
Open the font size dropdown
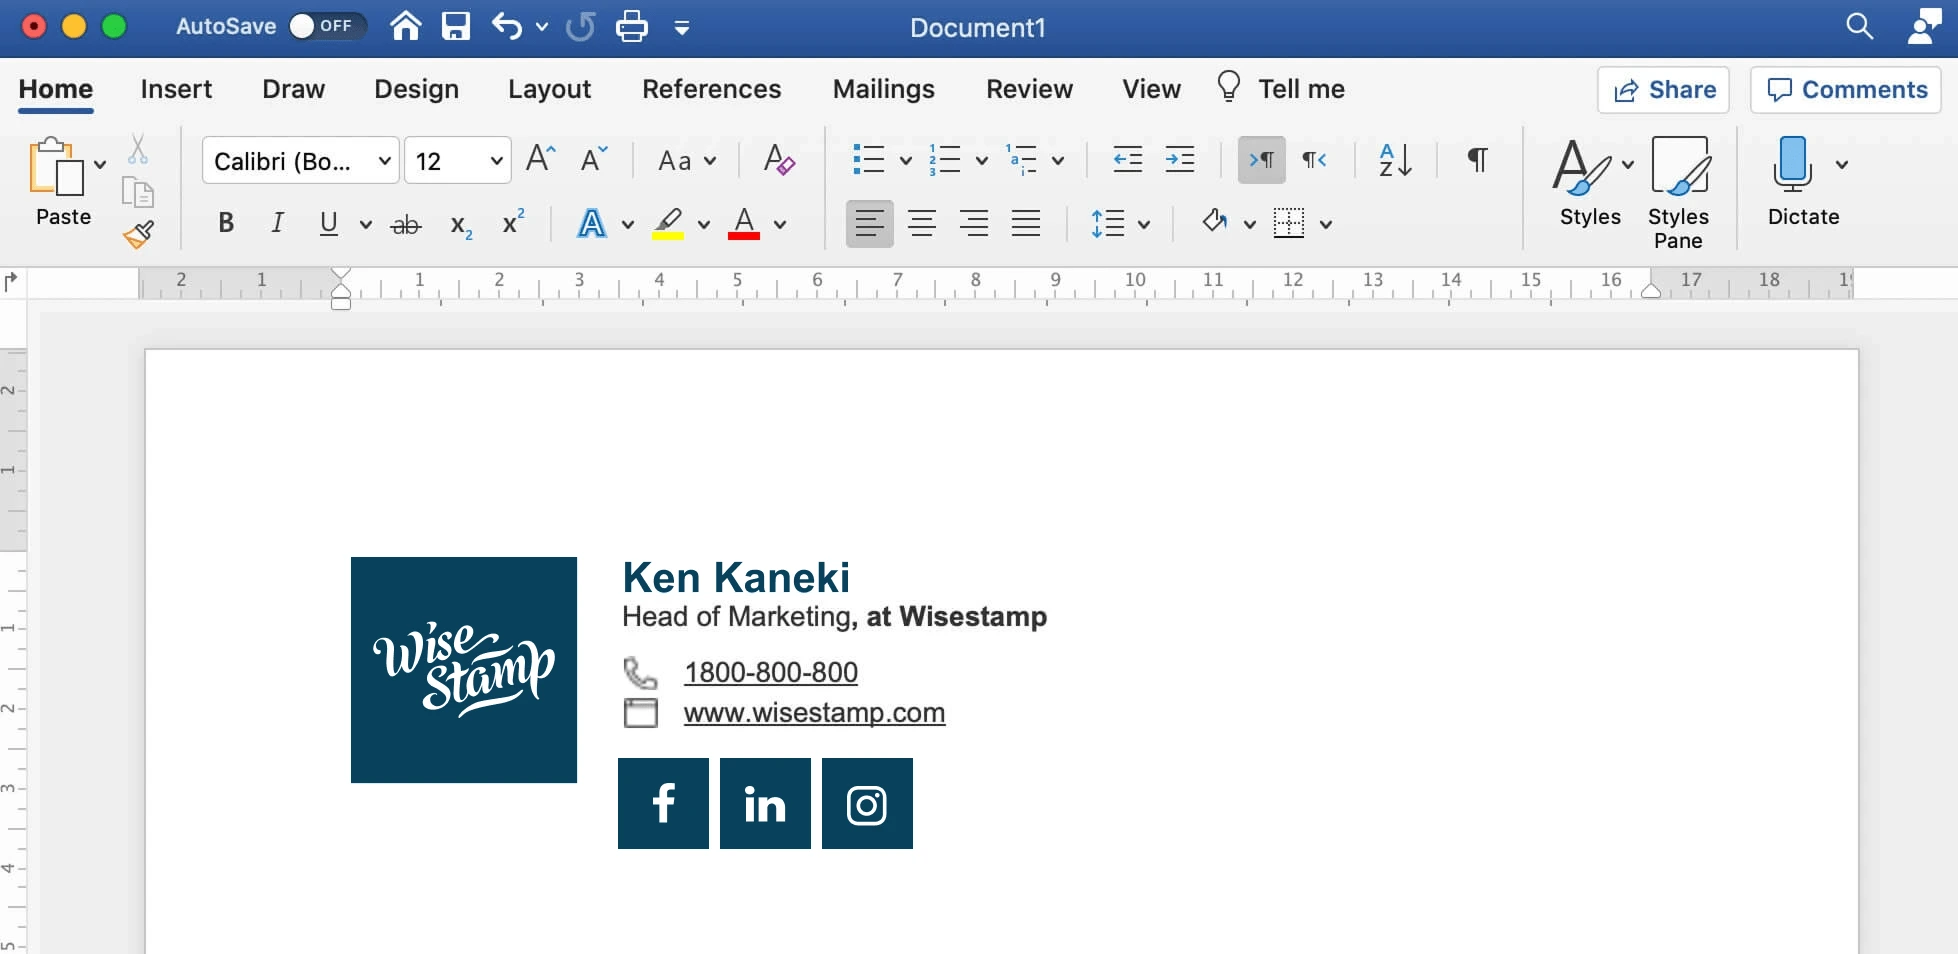pos(496,160)
